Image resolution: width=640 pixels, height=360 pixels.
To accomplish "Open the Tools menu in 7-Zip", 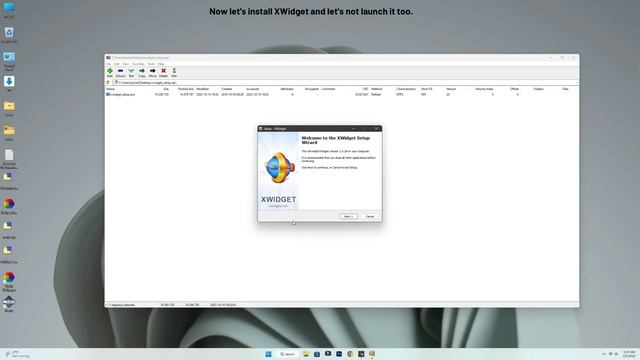I will [151, 64].
